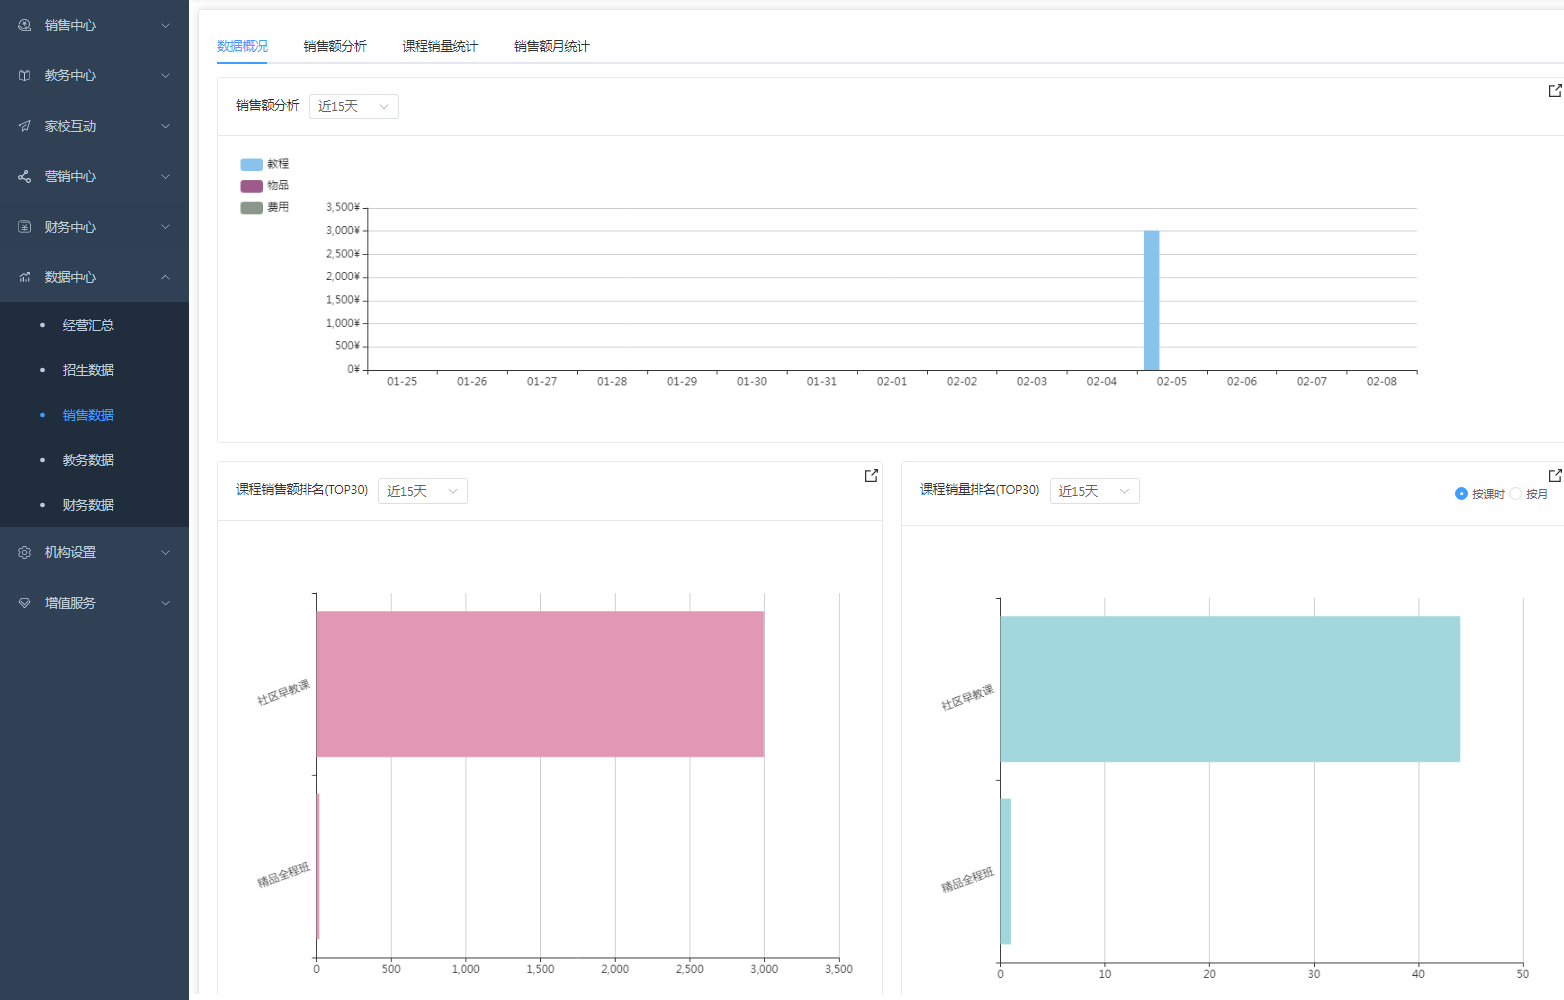Click the 营销中心 menu label
This screenshot has height=1000, width=1564.
(70, 176)
